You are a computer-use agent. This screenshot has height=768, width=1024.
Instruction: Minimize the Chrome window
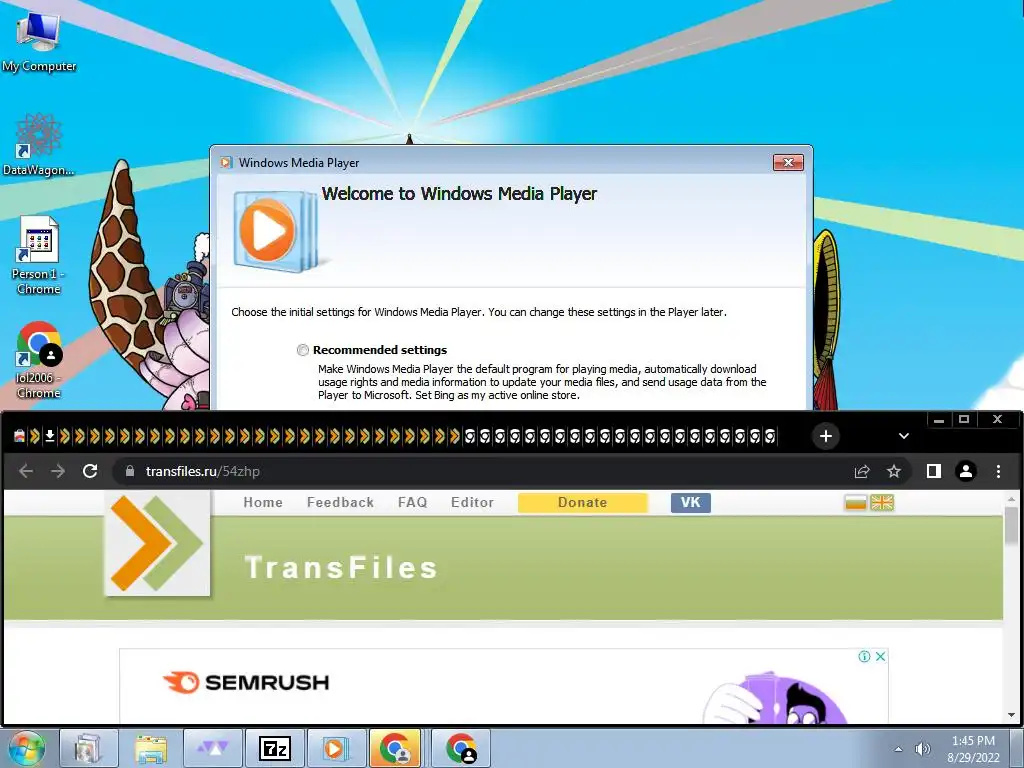[x=939, y=420]
